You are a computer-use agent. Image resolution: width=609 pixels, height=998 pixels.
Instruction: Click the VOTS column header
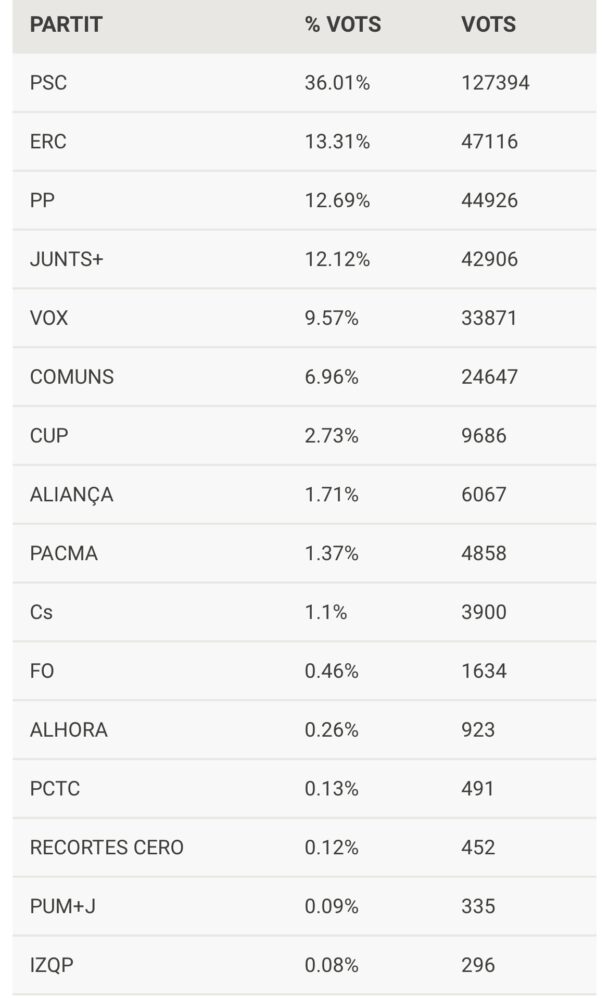[488, 25]
